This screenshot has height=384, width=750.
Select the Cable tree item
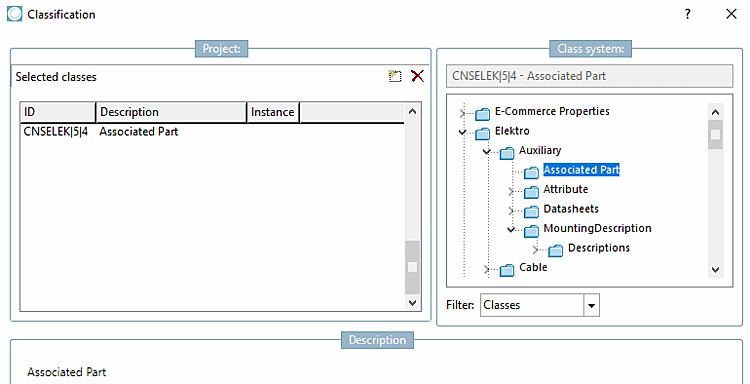coord(533,267)
